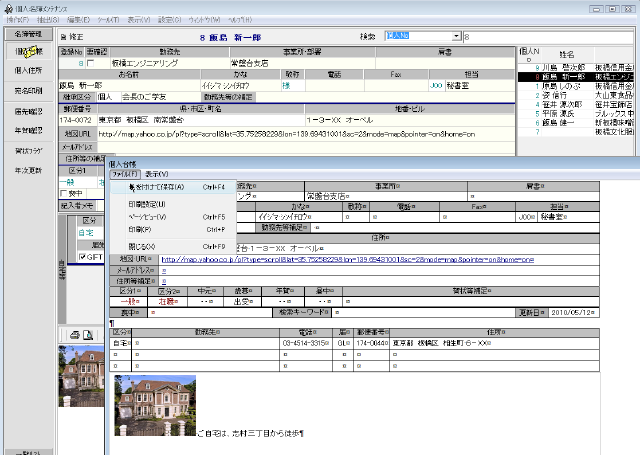The width and height of the screenshot is (640, 455).
Task: Click the search text field containing 8
Action: pyautogui.click(x=548, y=37)
